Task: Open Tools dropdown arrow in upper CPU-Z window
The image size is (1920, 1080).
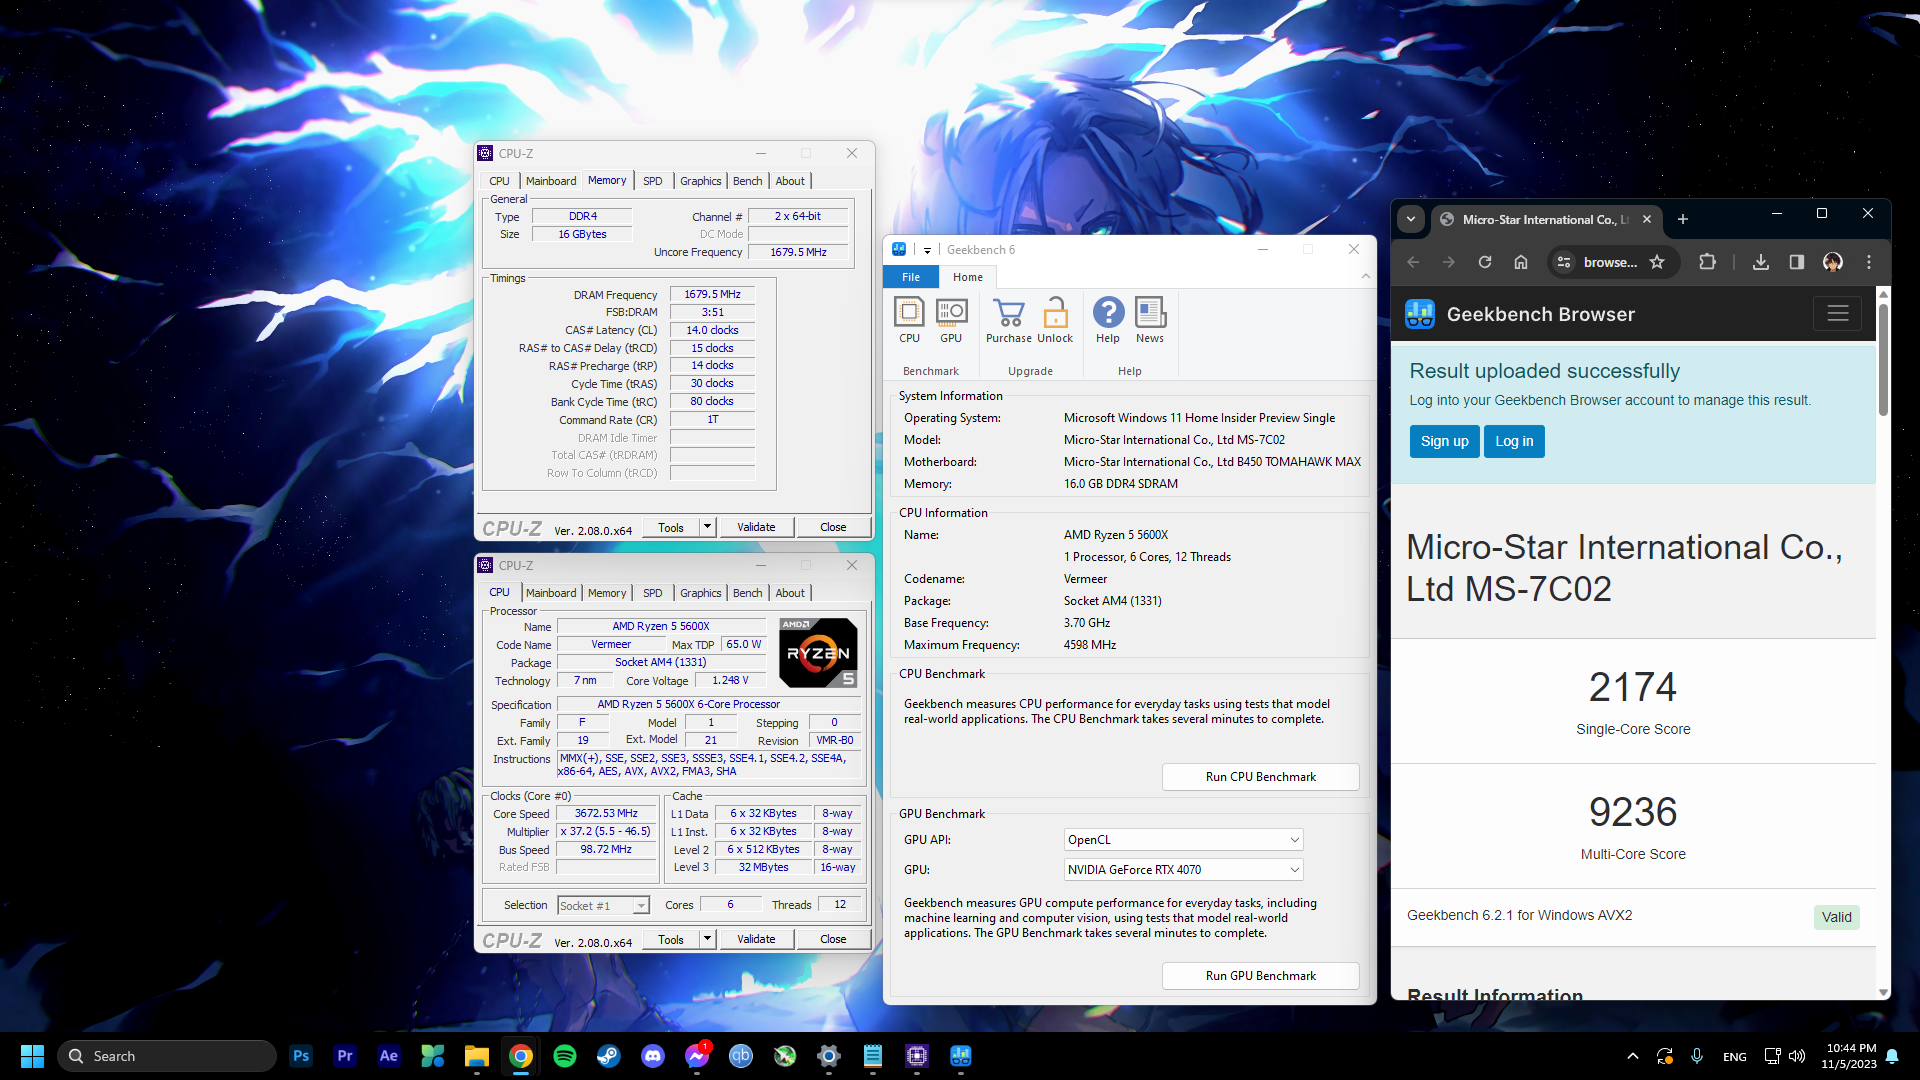Action: tap(708, 527)
